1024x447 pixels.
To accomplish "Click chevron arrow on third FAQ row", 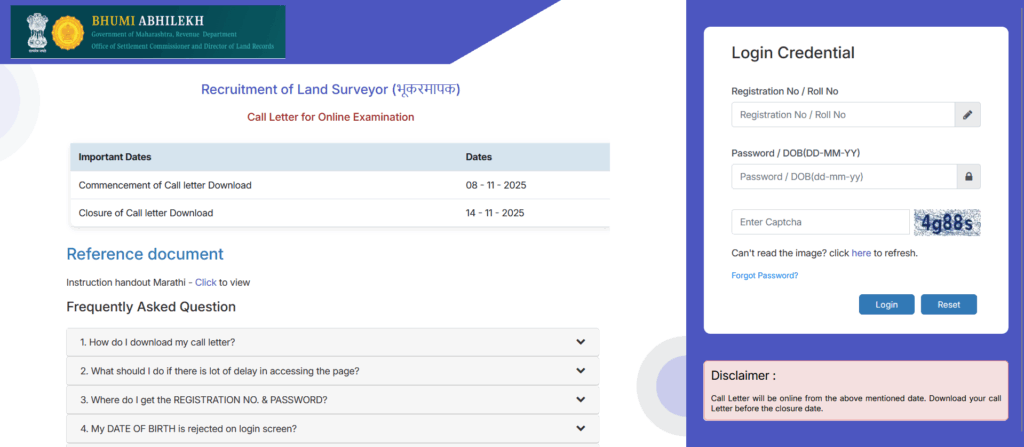I will [580, 400].
